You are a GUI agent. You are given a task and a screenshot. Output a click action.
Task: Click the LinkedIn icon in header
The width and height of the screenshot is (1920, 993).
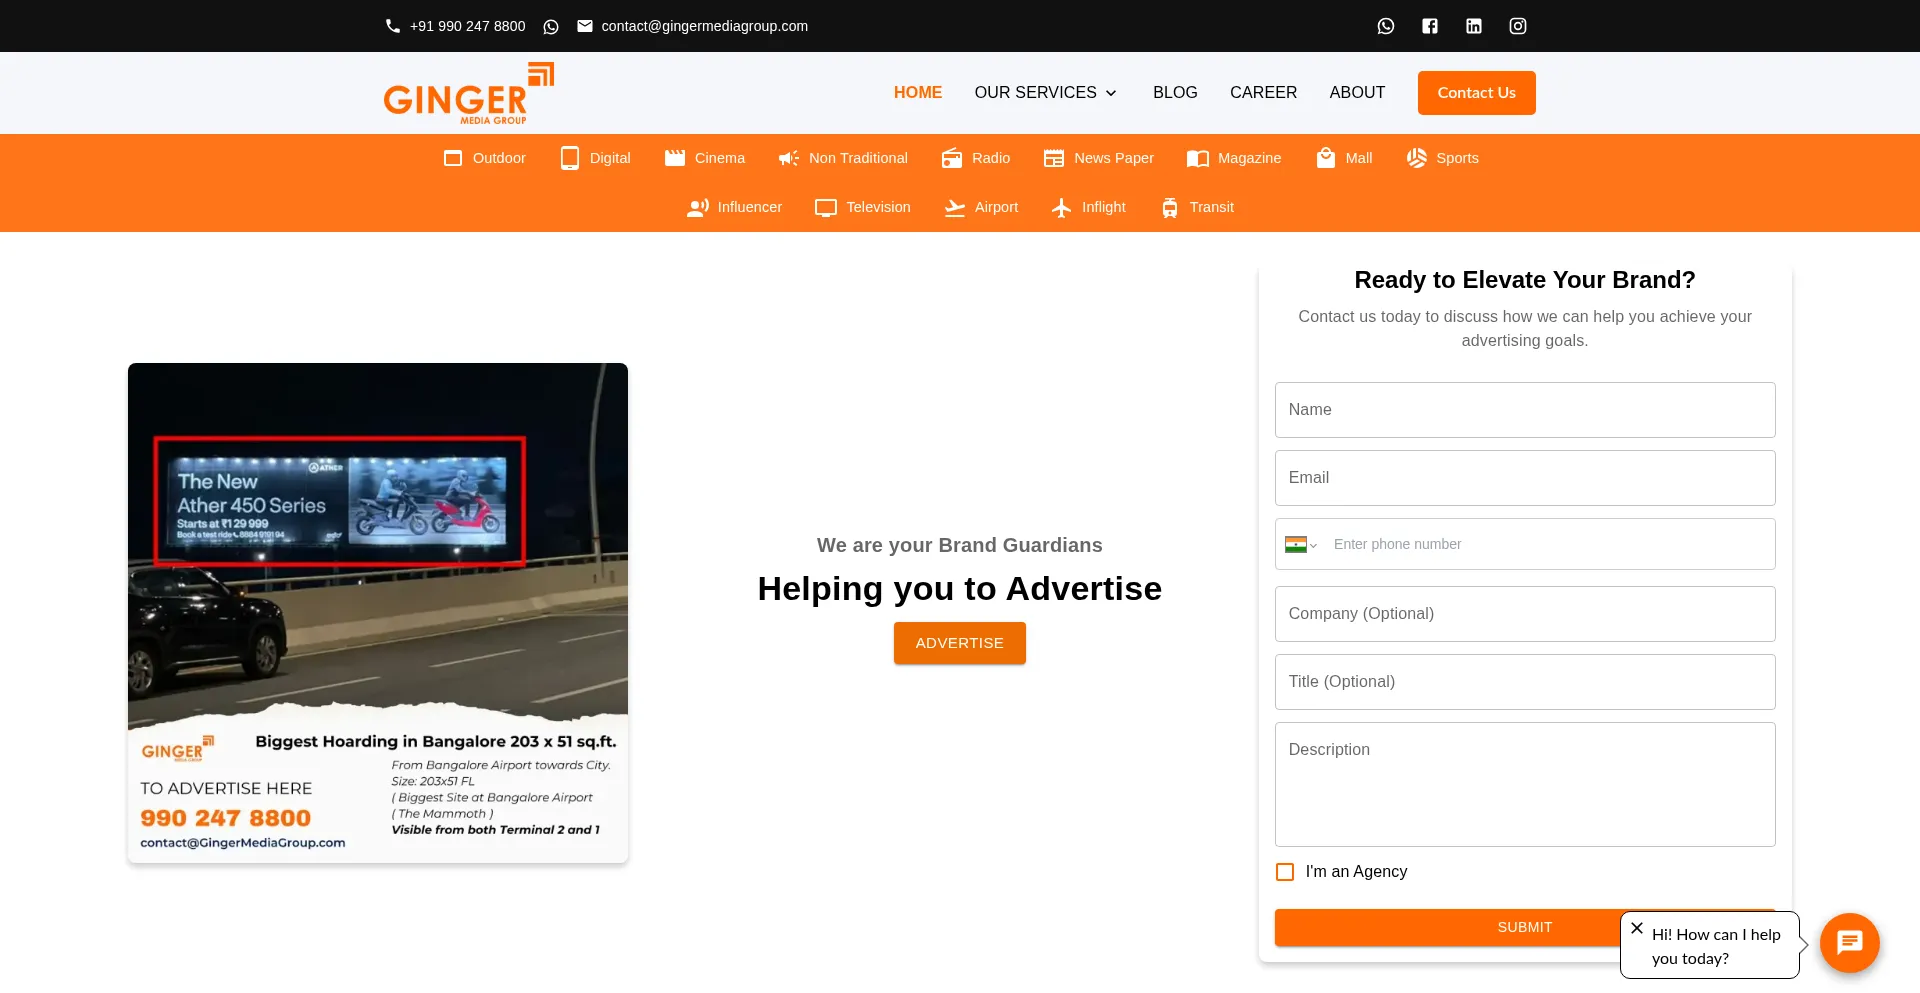pyautogui.click(x=1473, y=25)
